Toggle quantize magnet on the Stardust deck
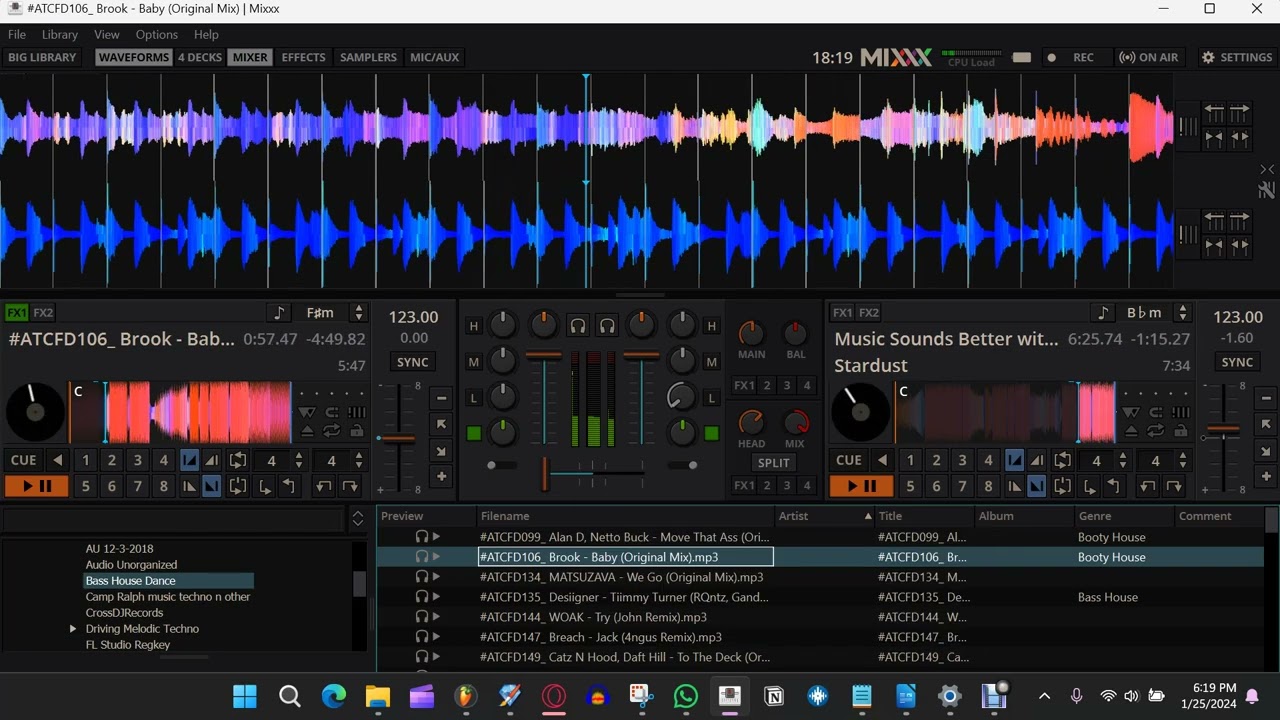Viewport: 1280px width, 720px height. coord(1156,412)
